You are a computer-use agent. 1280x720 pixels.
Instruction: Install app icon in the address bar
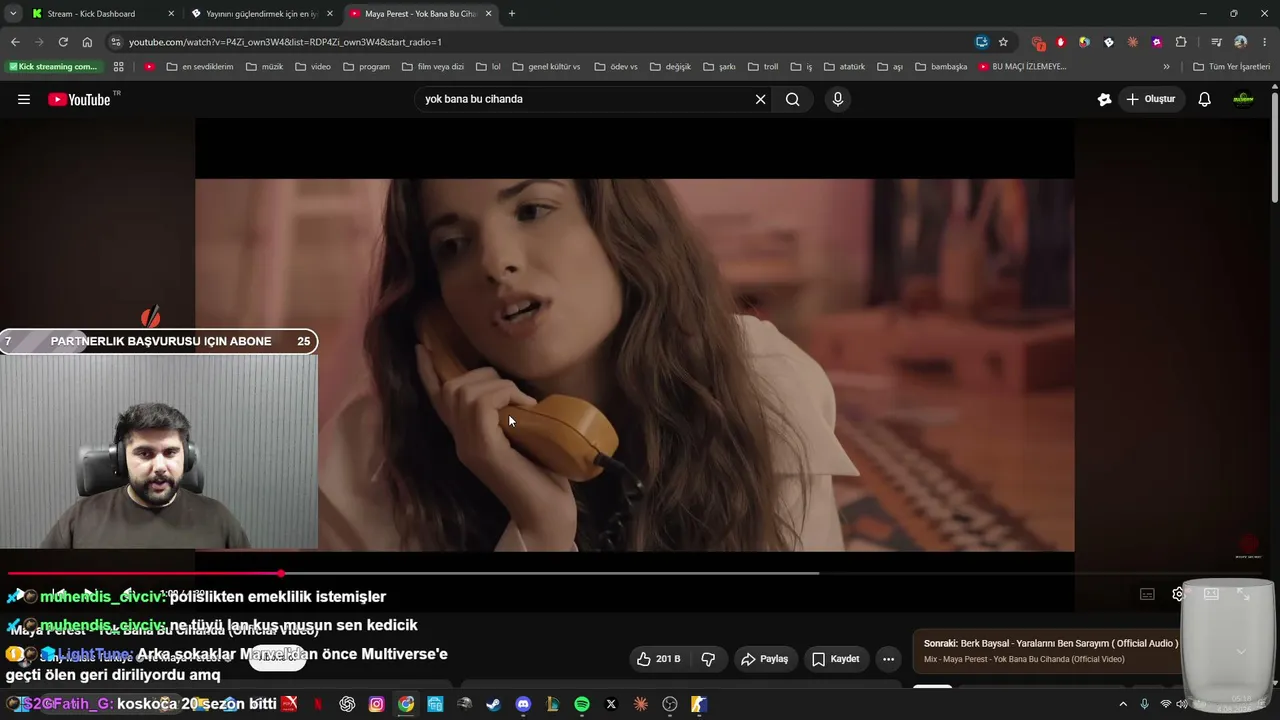click(982, 42)
